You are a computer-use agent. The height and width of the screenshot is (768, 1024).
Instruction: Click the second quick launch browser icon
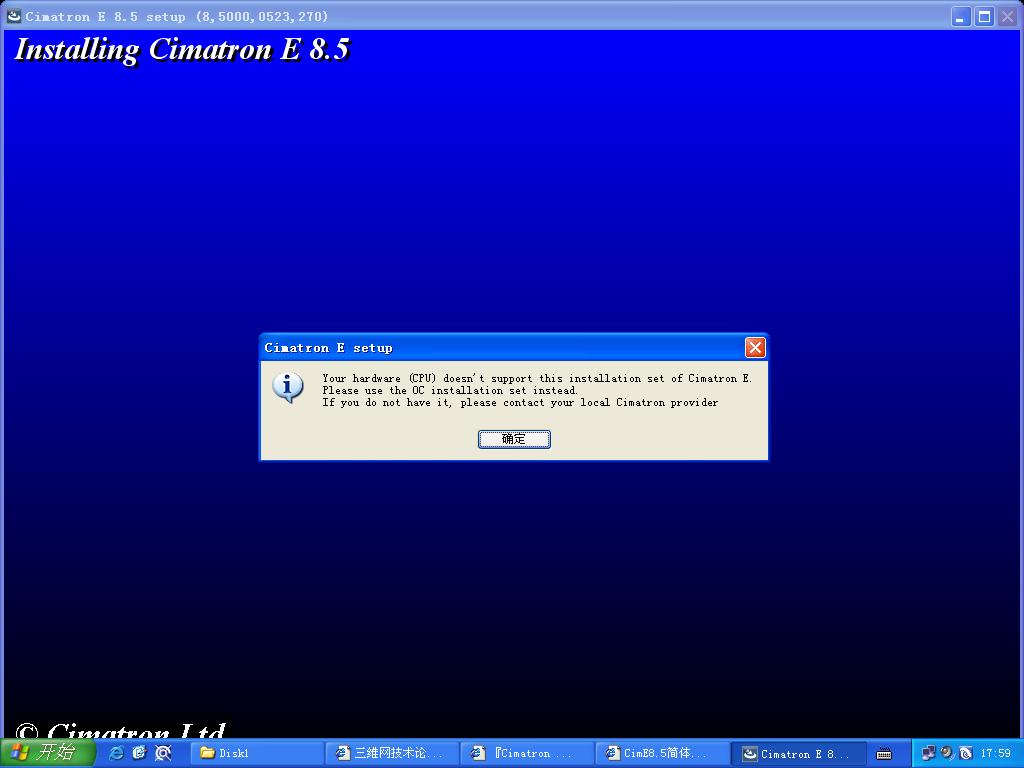(x=140, y=753)
